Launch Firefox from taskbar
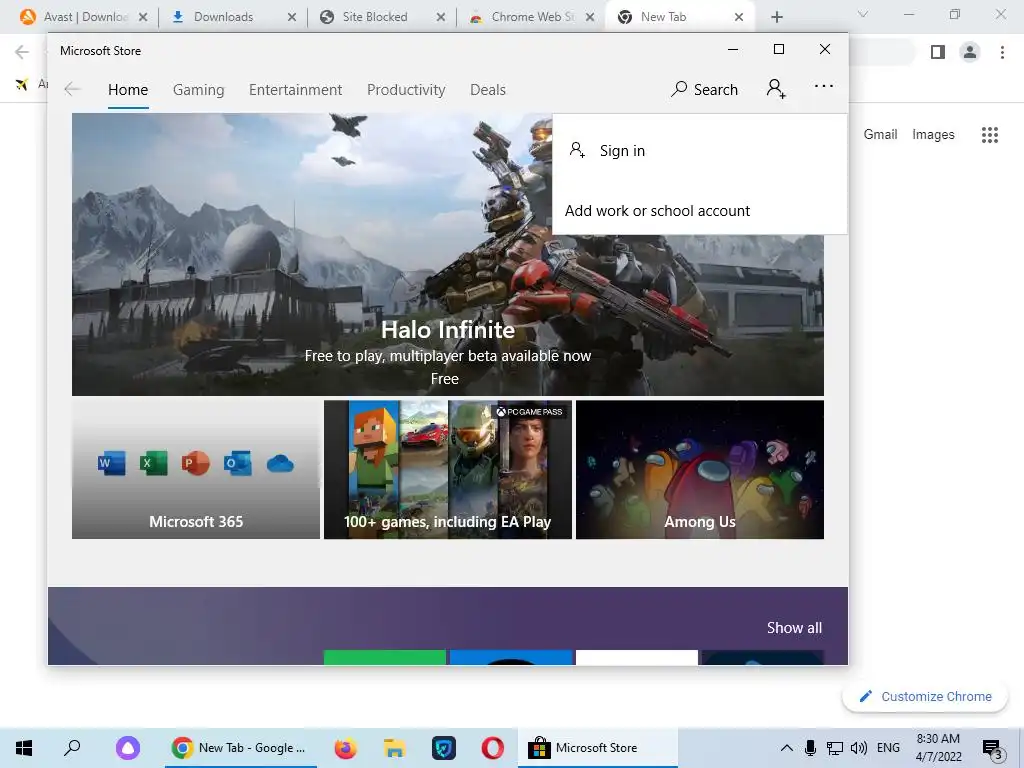The height and width of the screenshot is (768, 1024). pyautogui.click(x=345, y=748)
